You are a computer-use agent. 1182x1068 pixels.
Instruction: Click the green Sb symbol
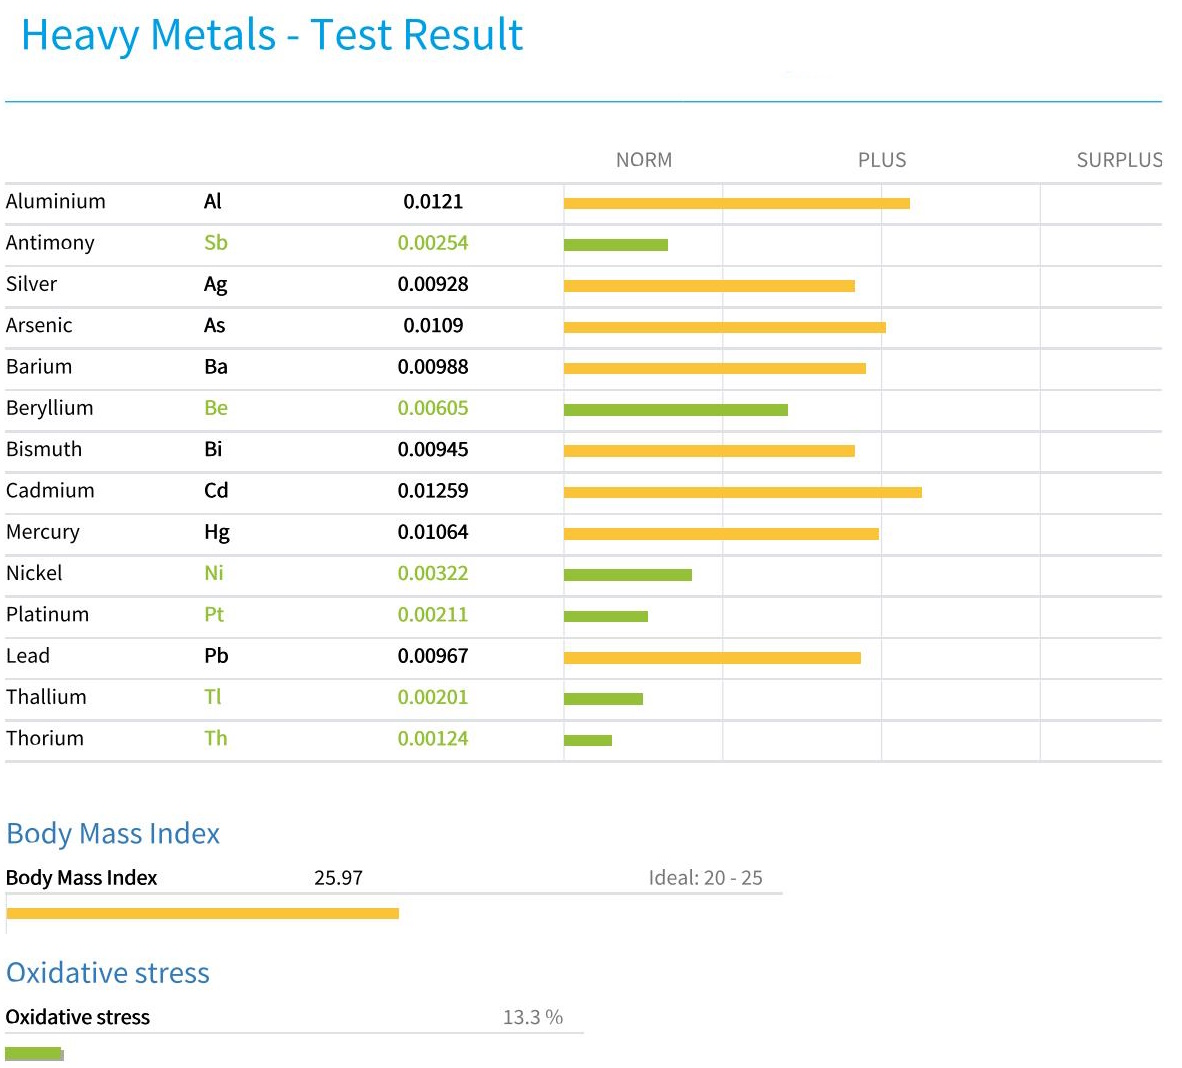click(x=215, y=243)
